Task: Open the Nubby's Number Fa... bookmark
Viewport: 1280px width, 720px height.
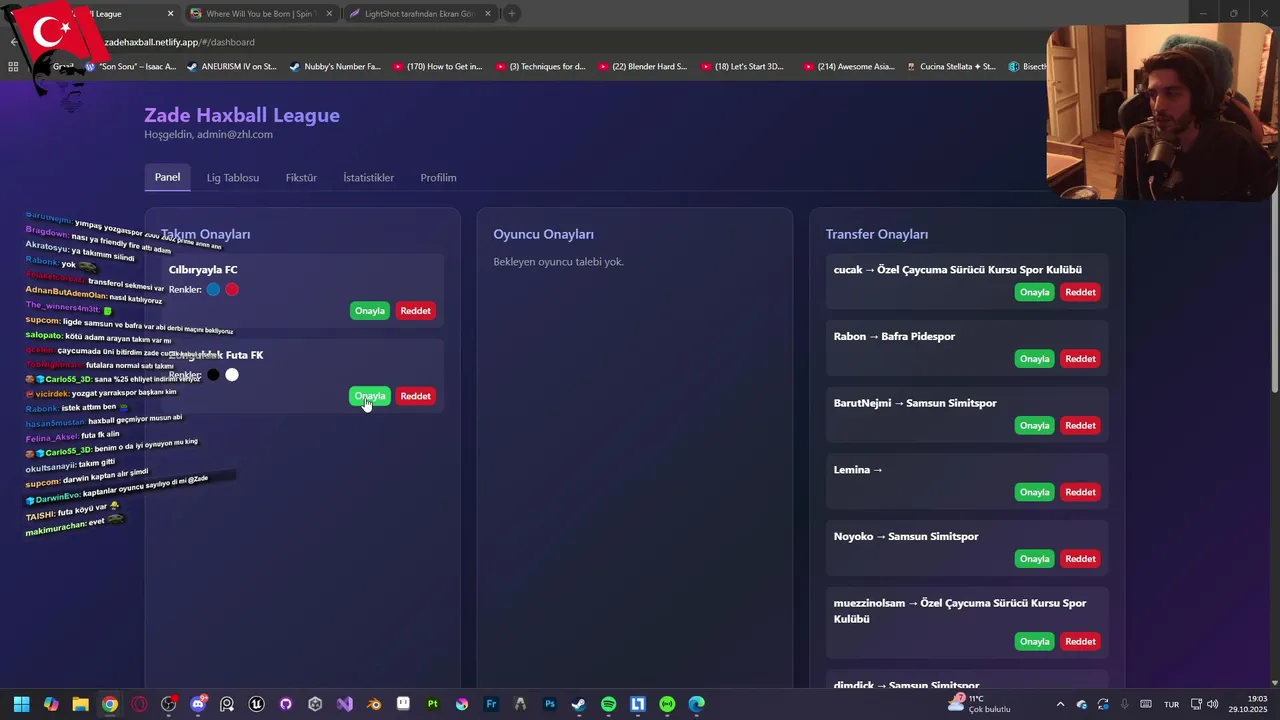Action: 335,67
